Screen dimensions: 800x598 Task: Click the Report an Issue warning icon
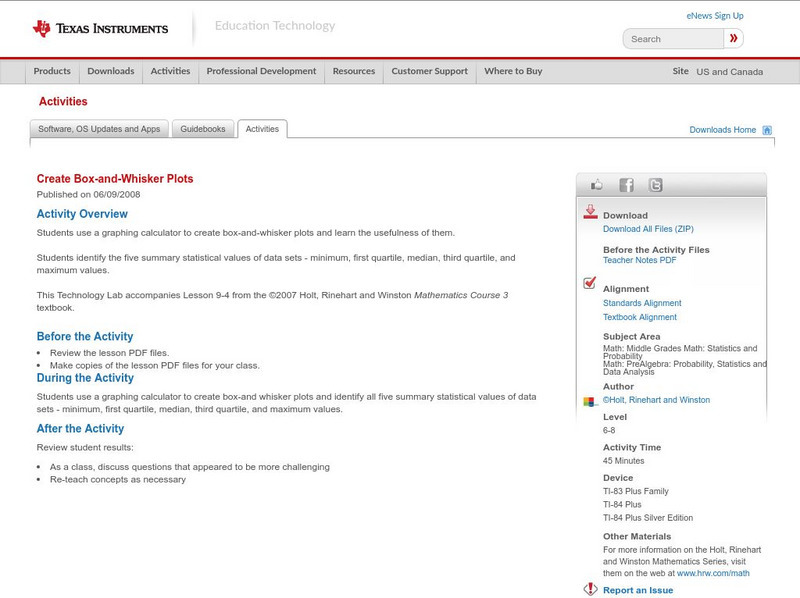[590, 589]
